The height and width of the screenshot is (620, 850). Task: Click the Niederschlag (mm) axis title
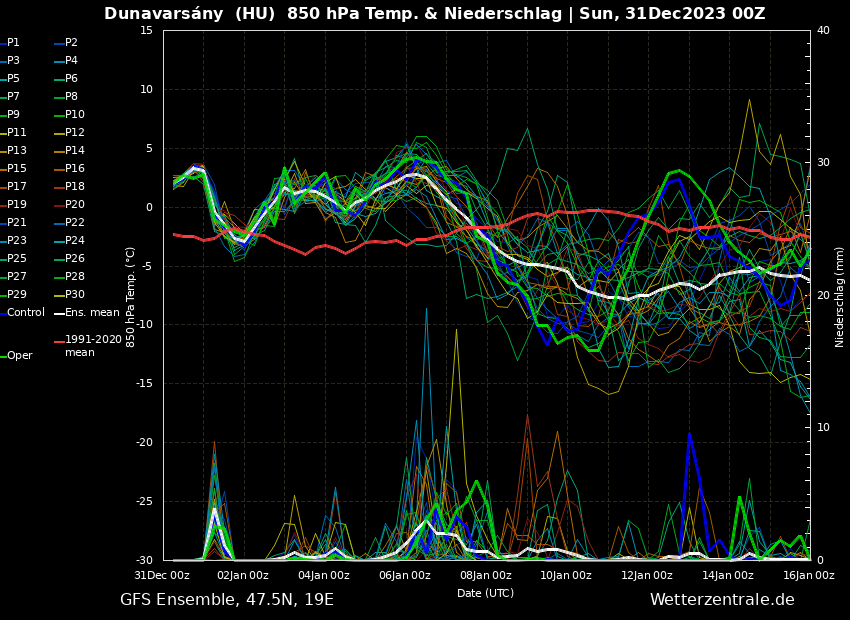(x=840, y=297)
